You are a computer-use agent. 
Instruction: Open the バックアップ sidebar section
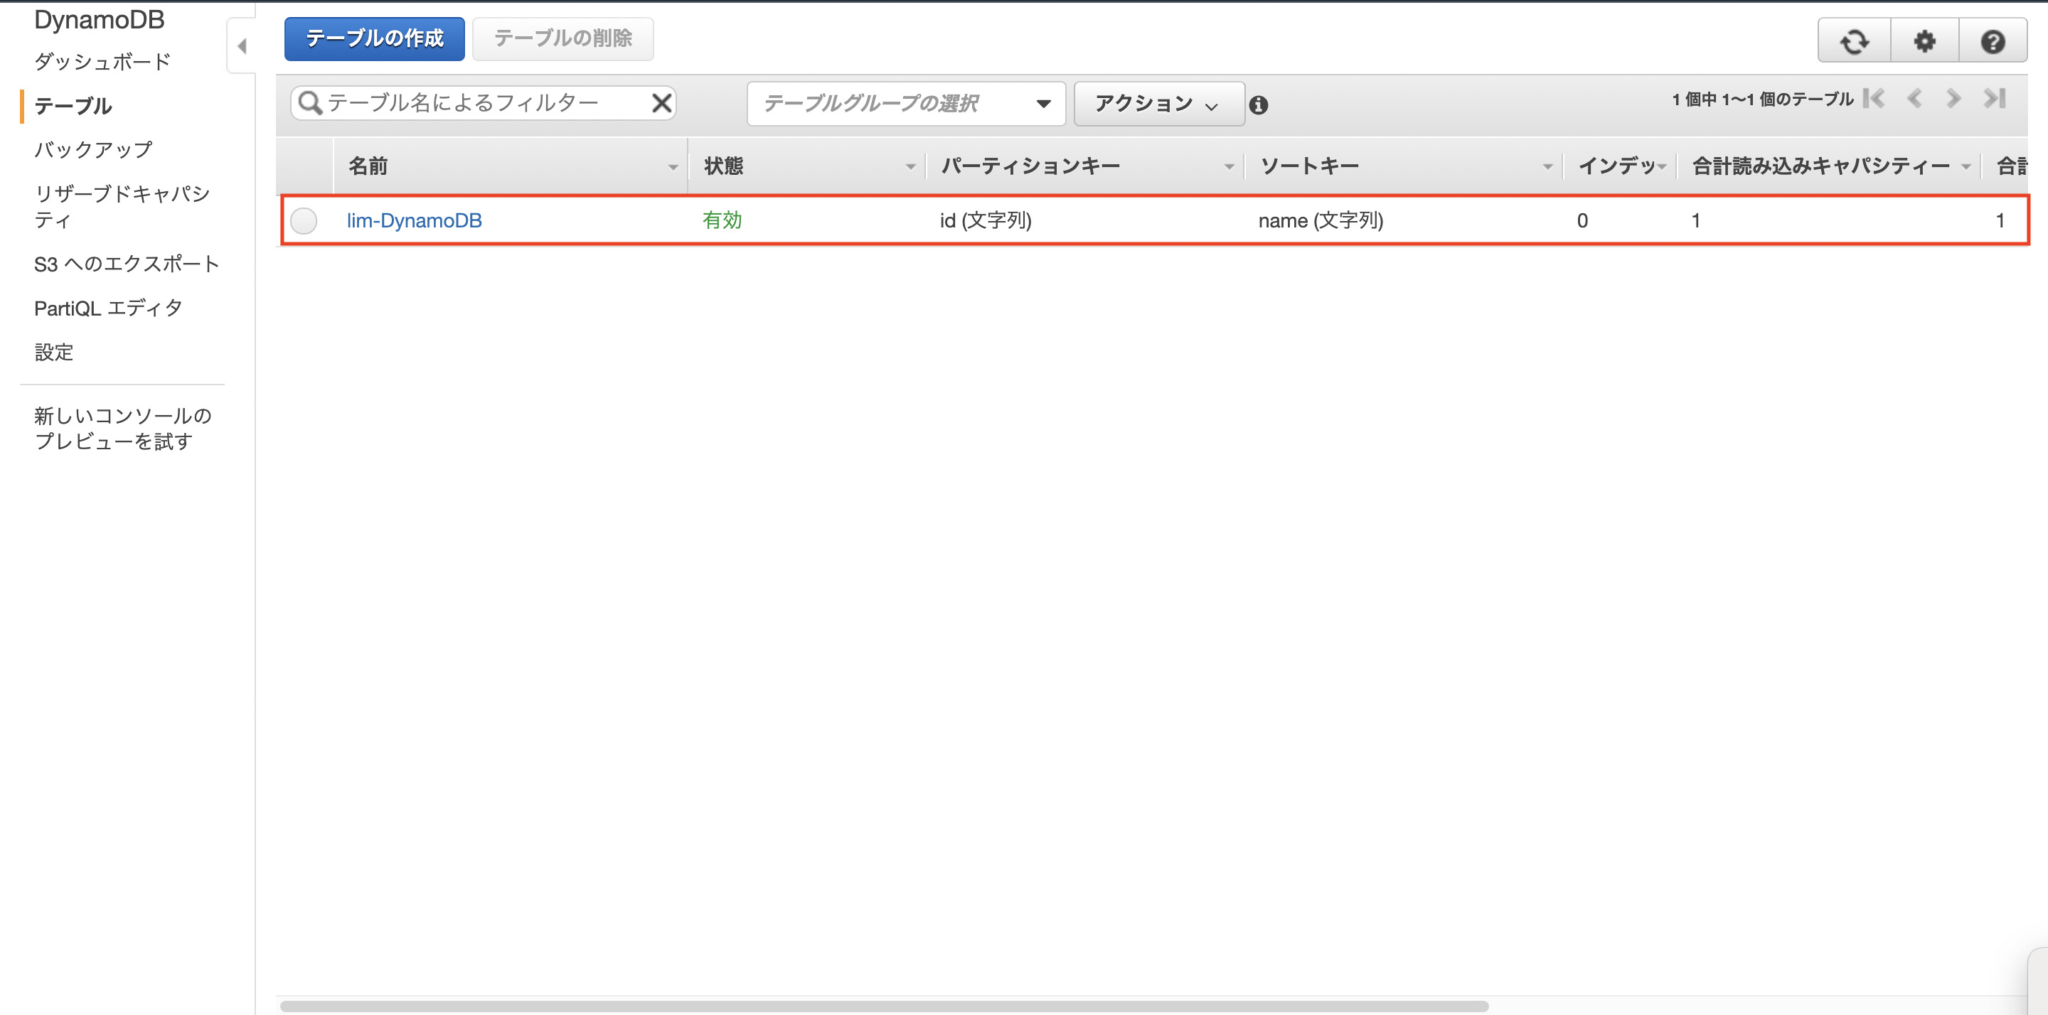(x=92, y=148)
